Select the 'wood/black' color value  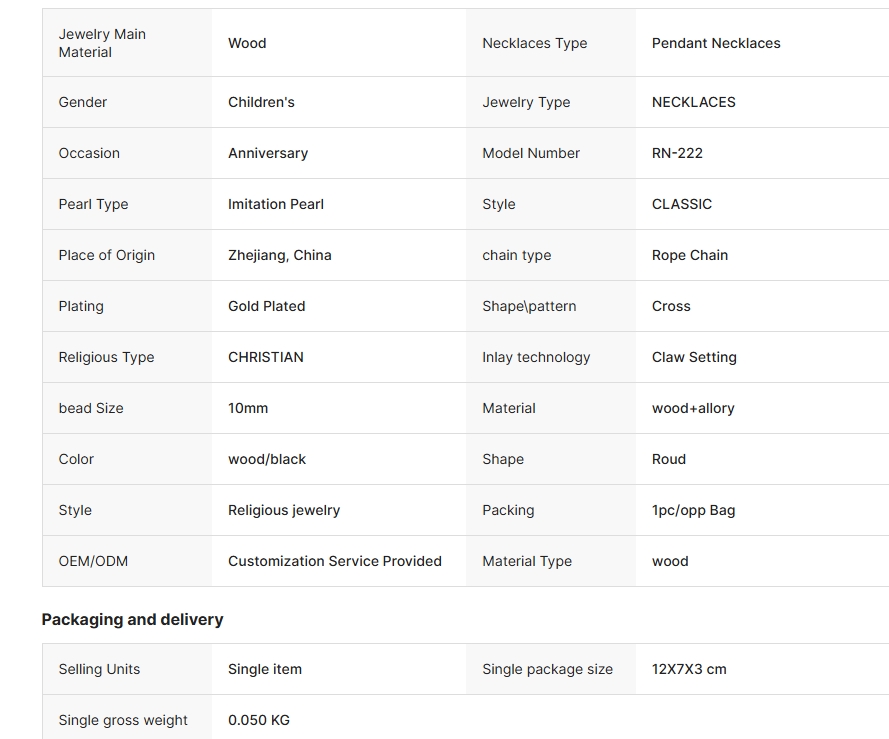coord(267,459)
